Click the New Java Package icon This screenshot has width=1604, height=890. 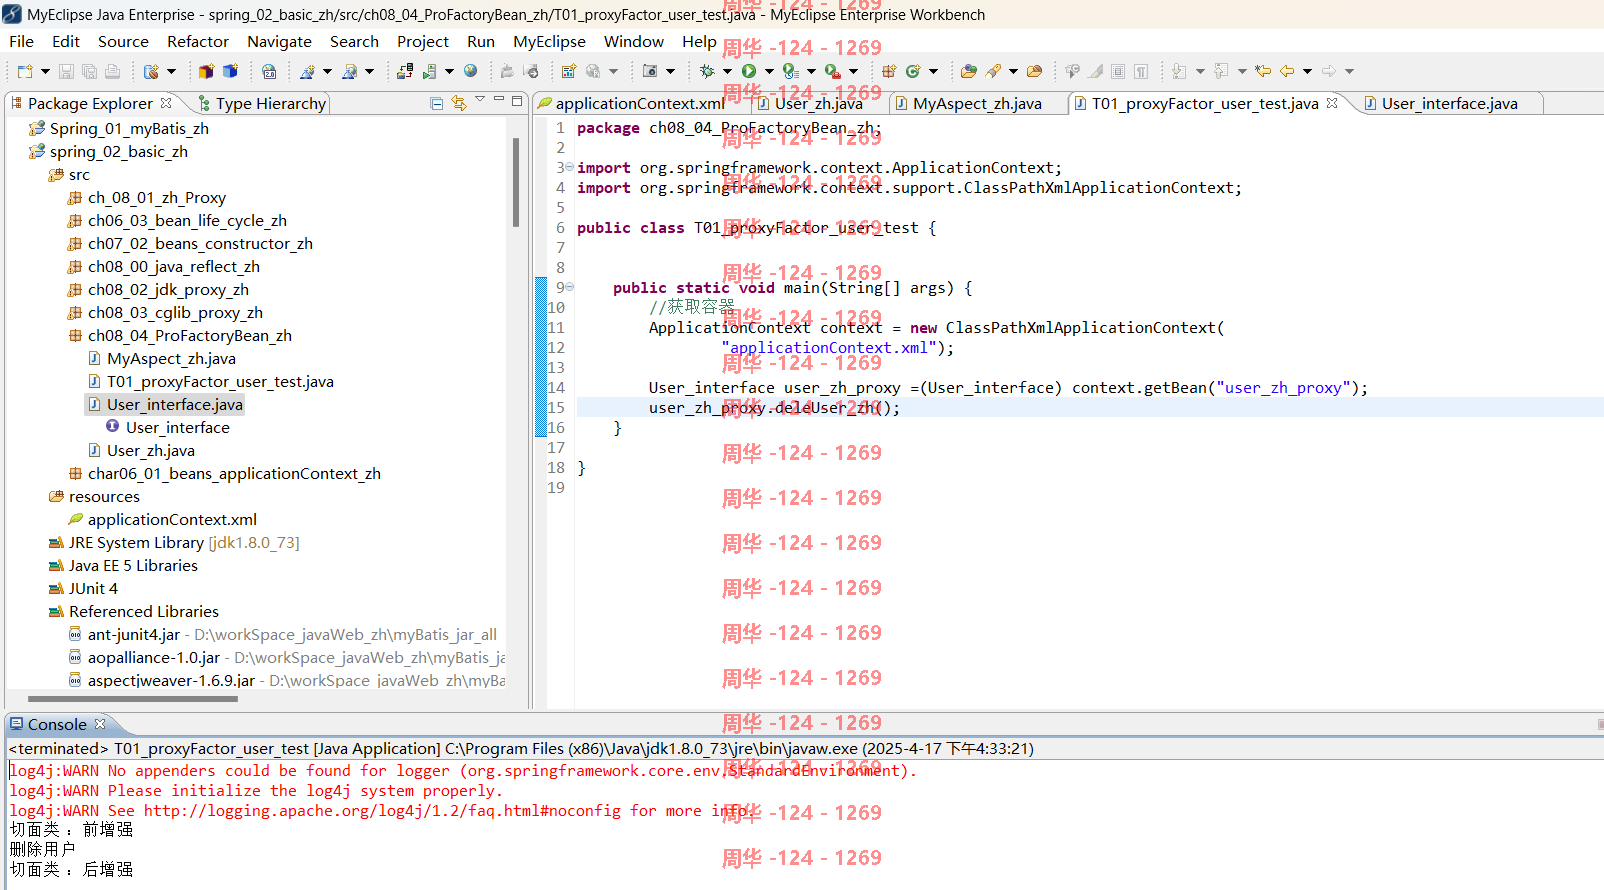click(x=889, y=71)
